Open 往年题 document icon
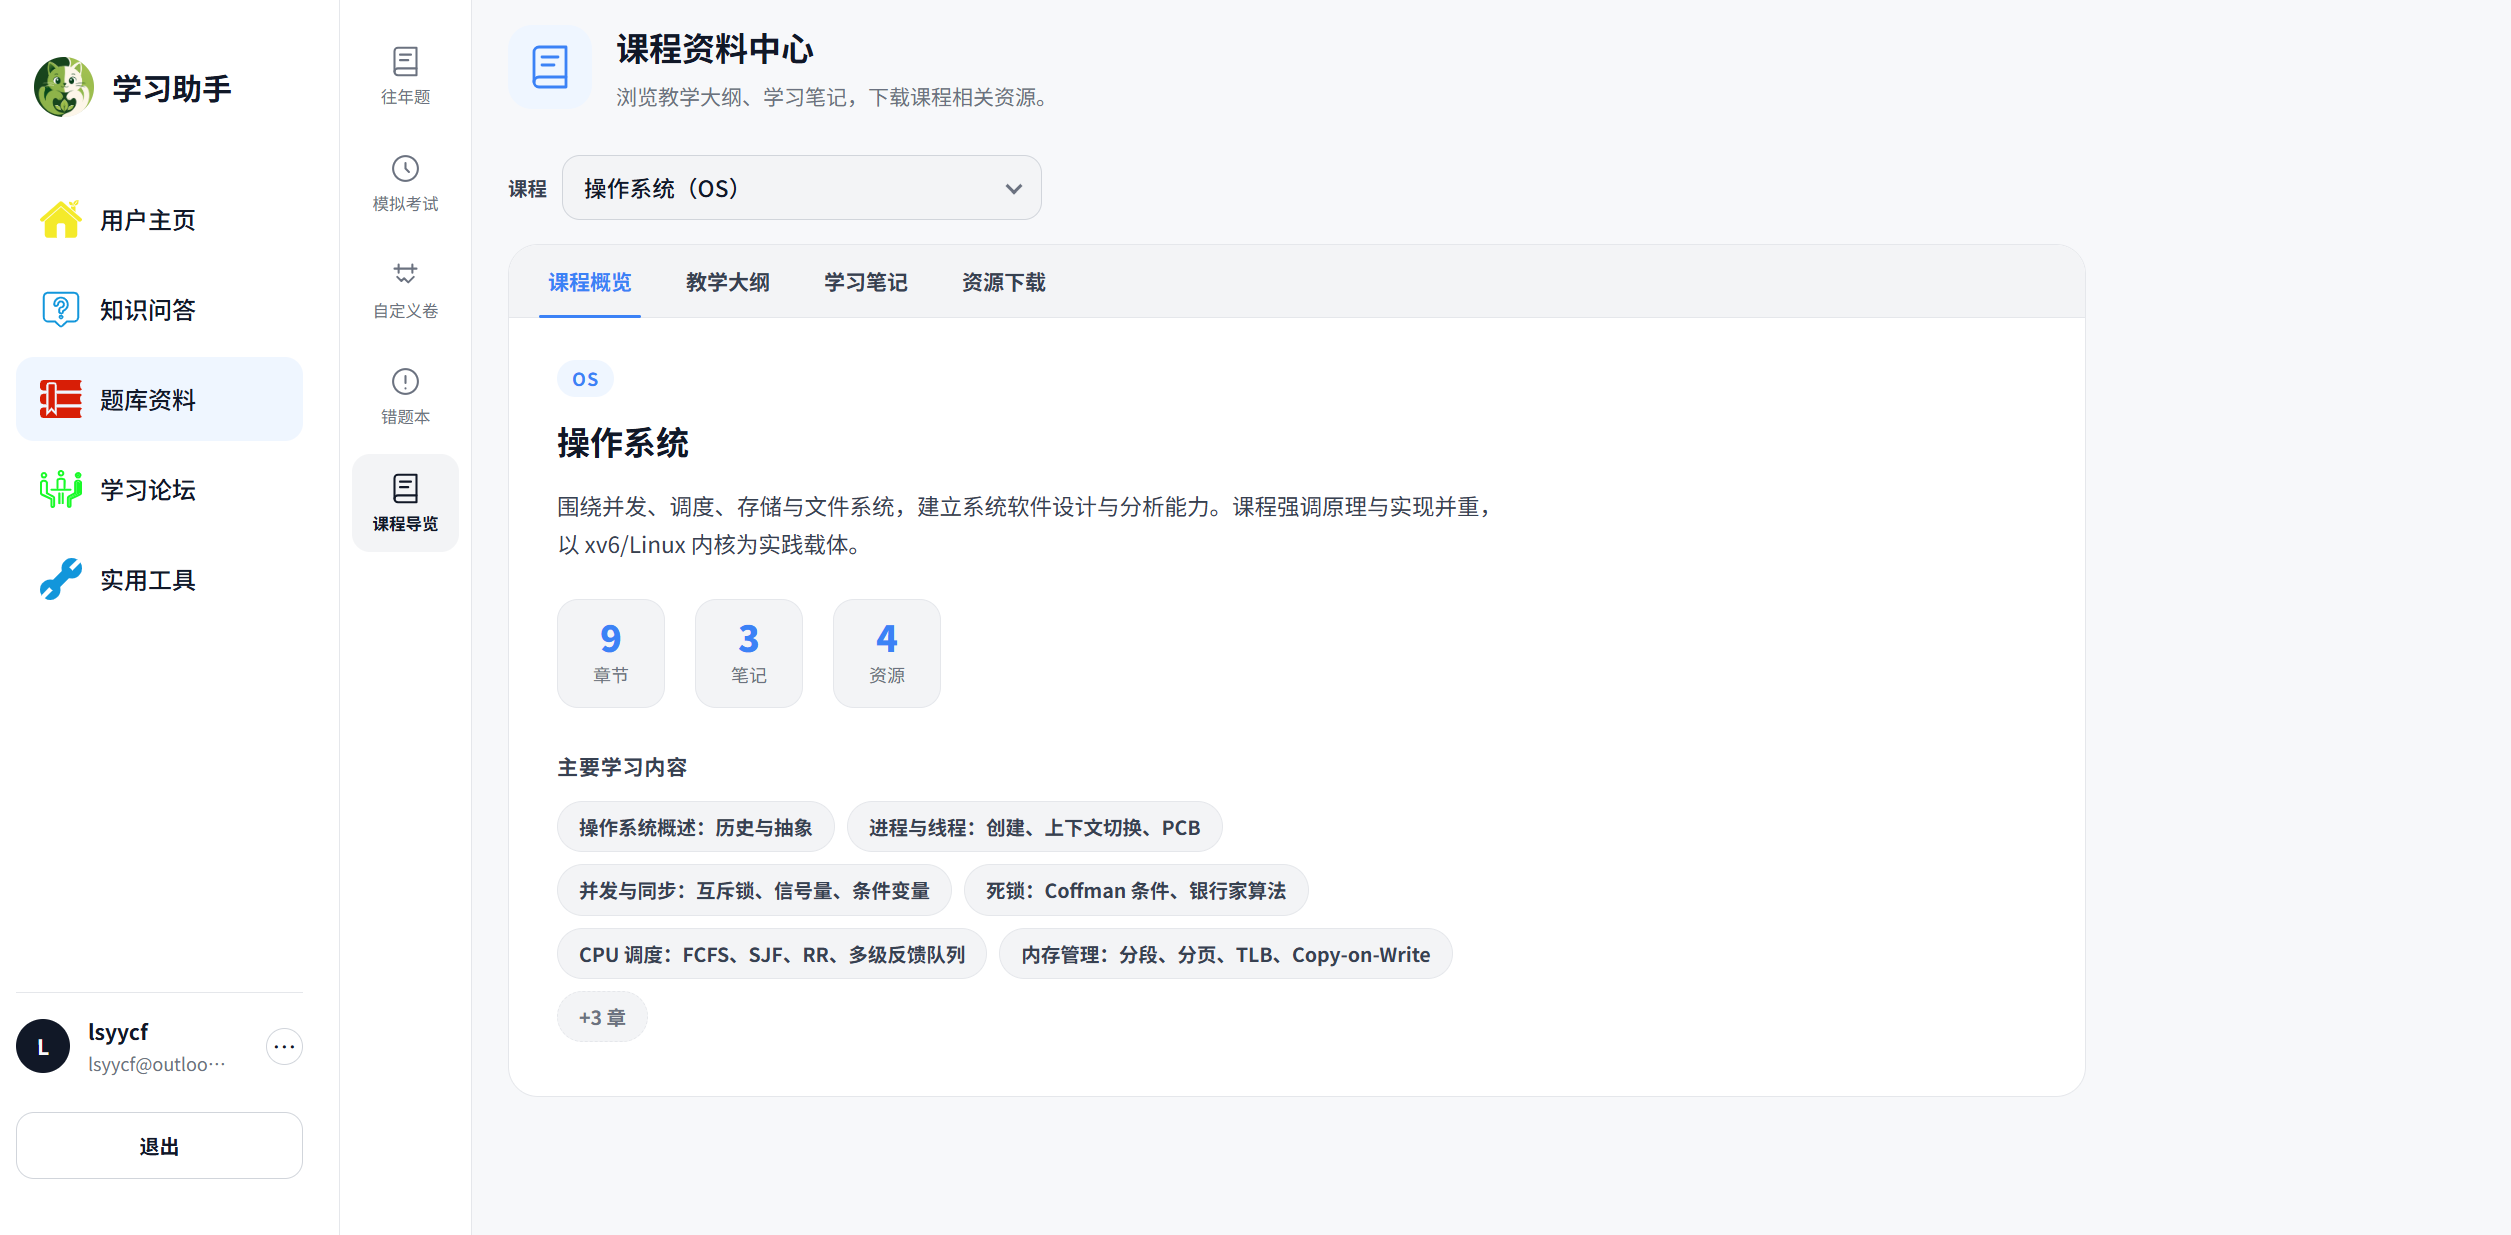Viewport: 2511px width, 1235px height. click(405, 62)
